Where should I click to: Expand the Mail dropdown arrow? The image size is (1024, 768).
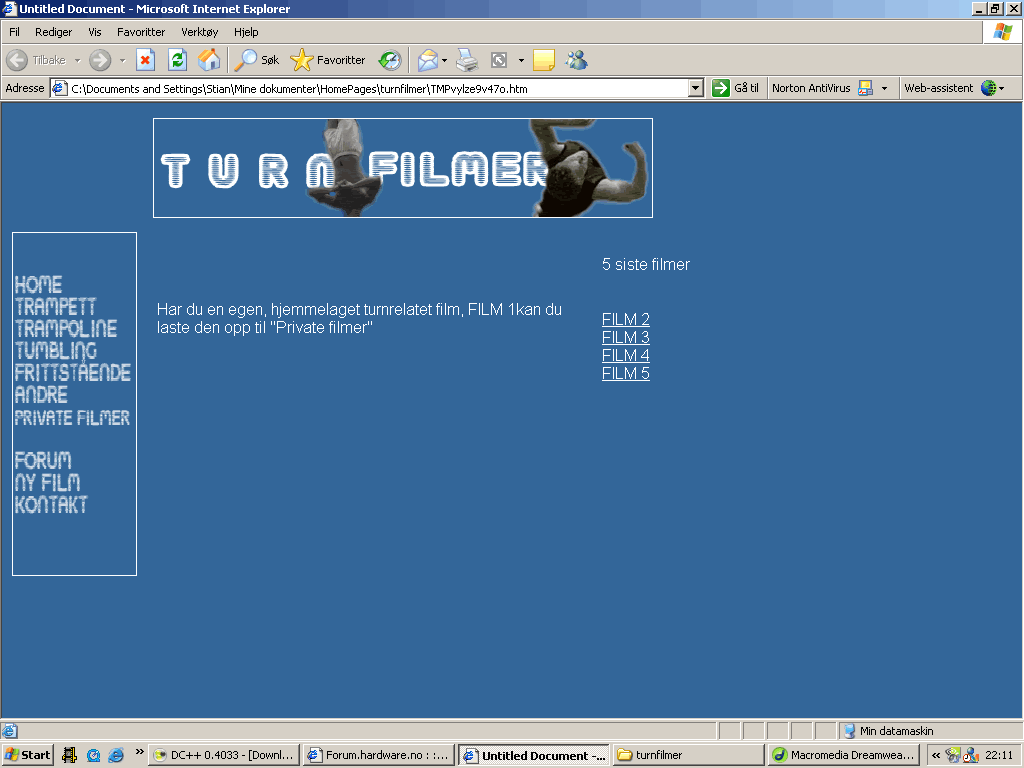[445, 61]
